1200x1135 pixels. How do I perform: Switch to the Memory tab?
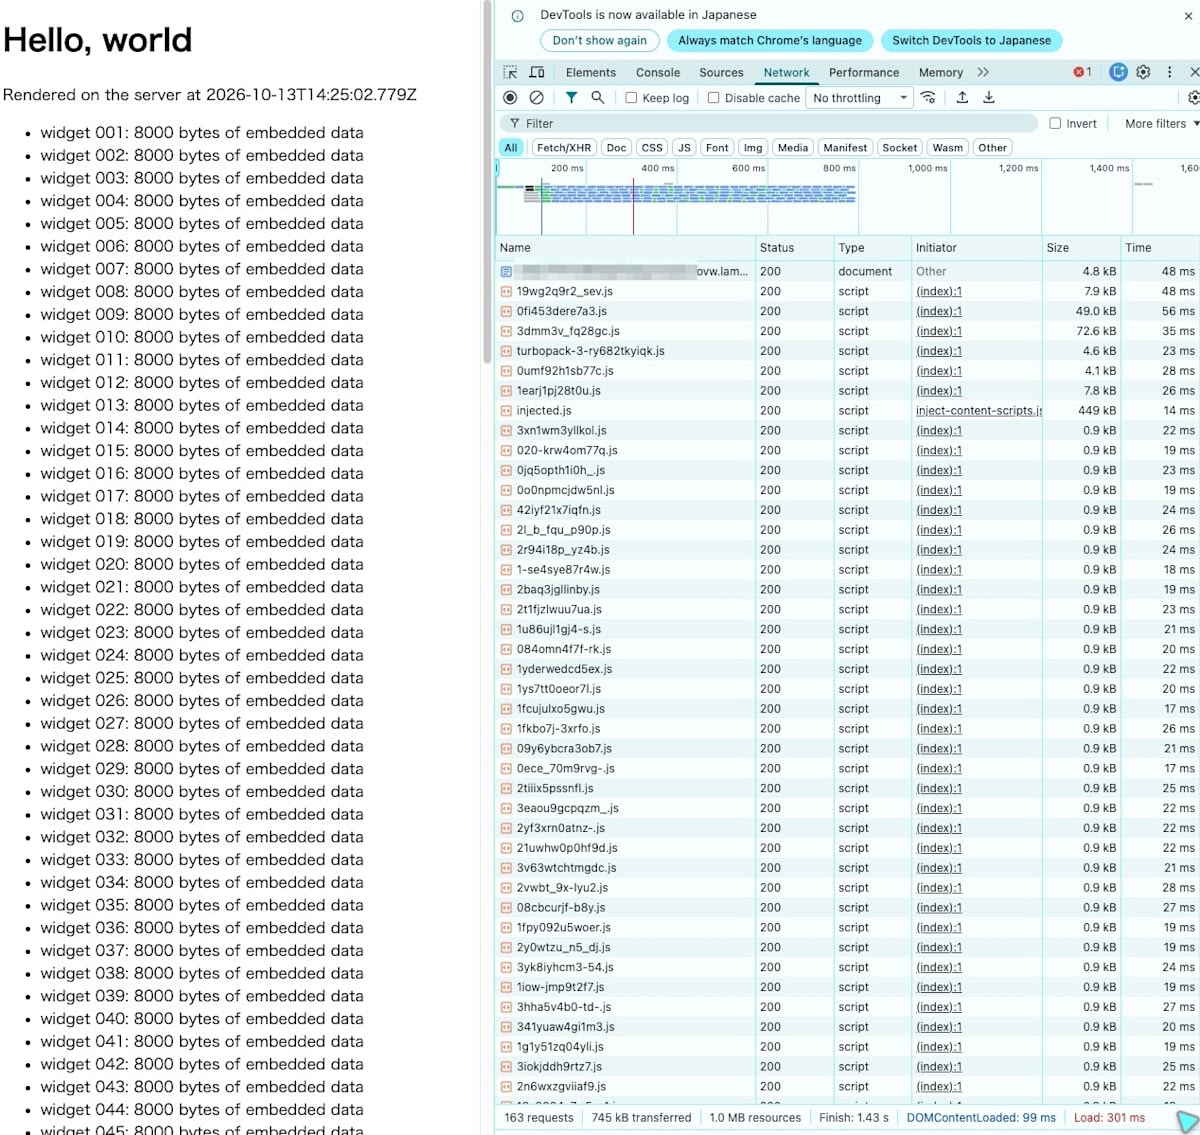(x=941, y=72)
